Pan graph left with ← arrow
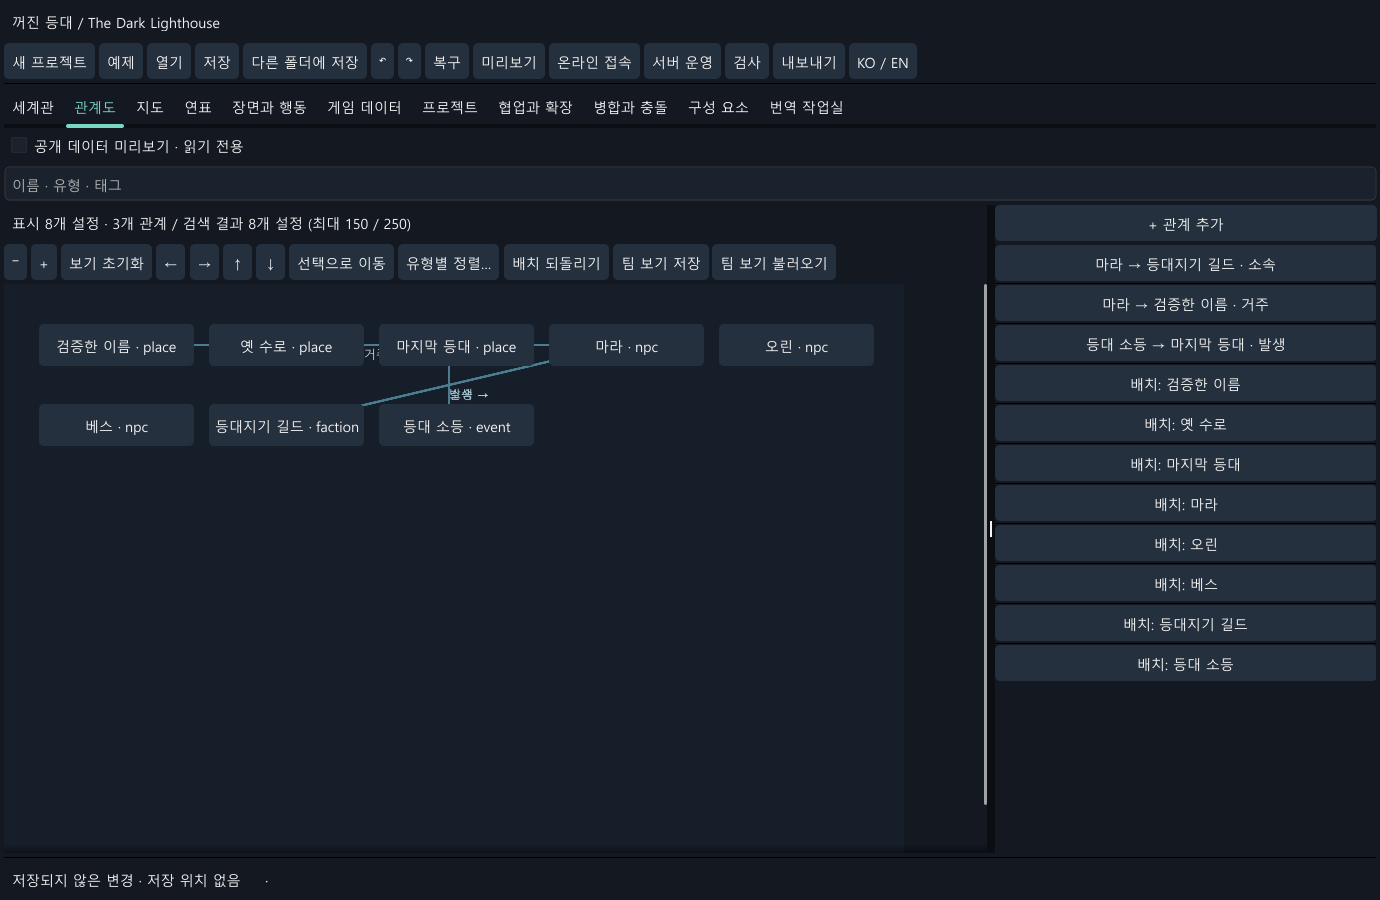 pyautogui.click(x=170, y=263)
